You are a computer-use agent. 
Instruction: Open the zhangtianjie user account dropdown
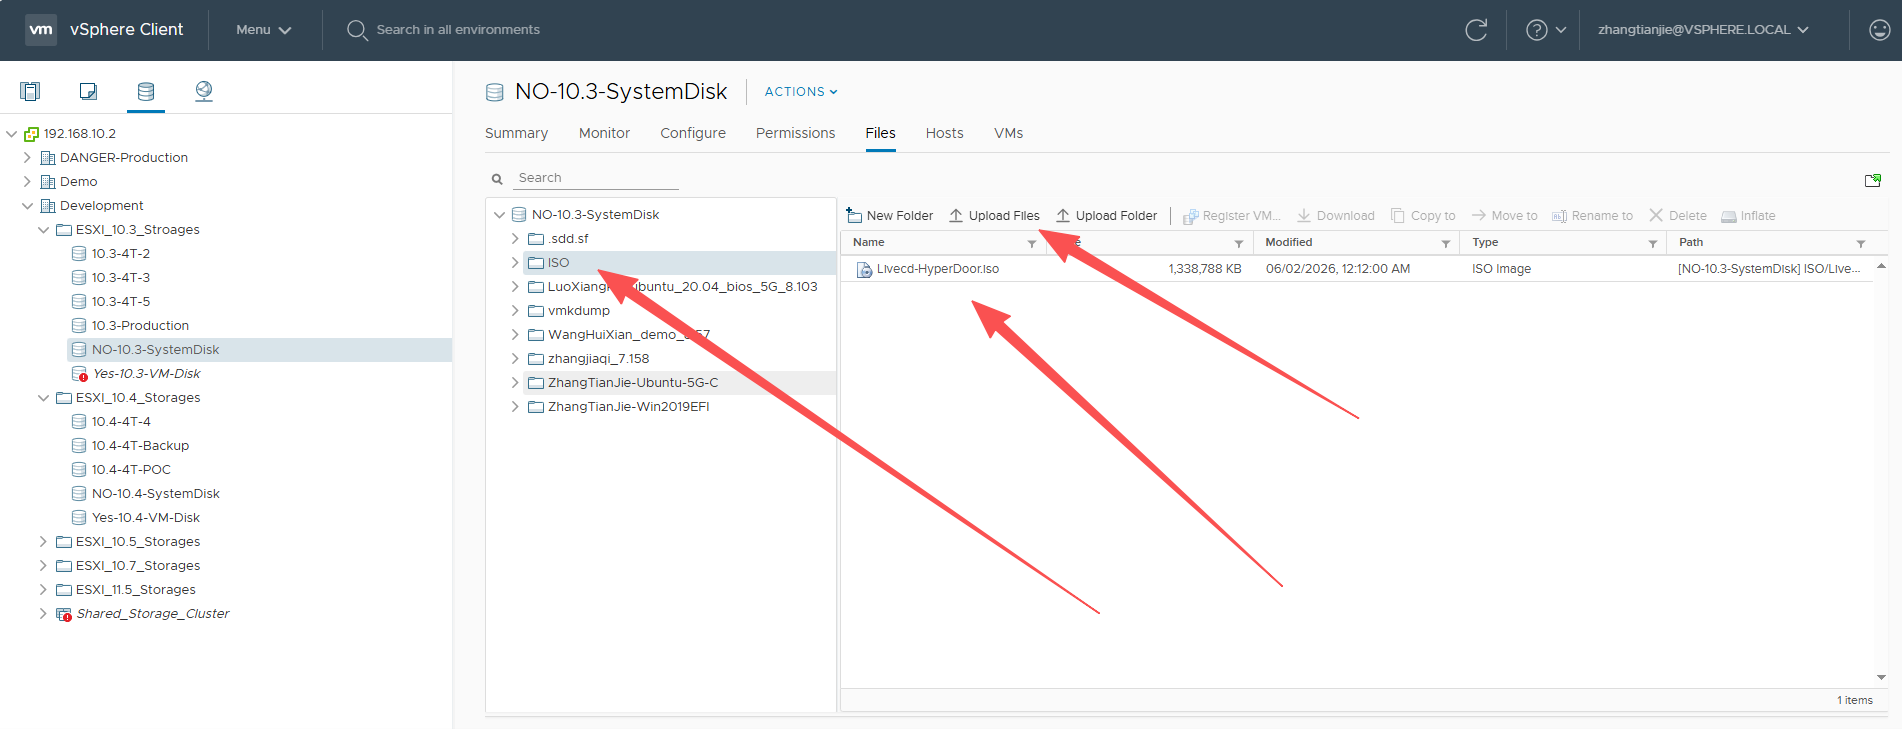(1703, 30)
